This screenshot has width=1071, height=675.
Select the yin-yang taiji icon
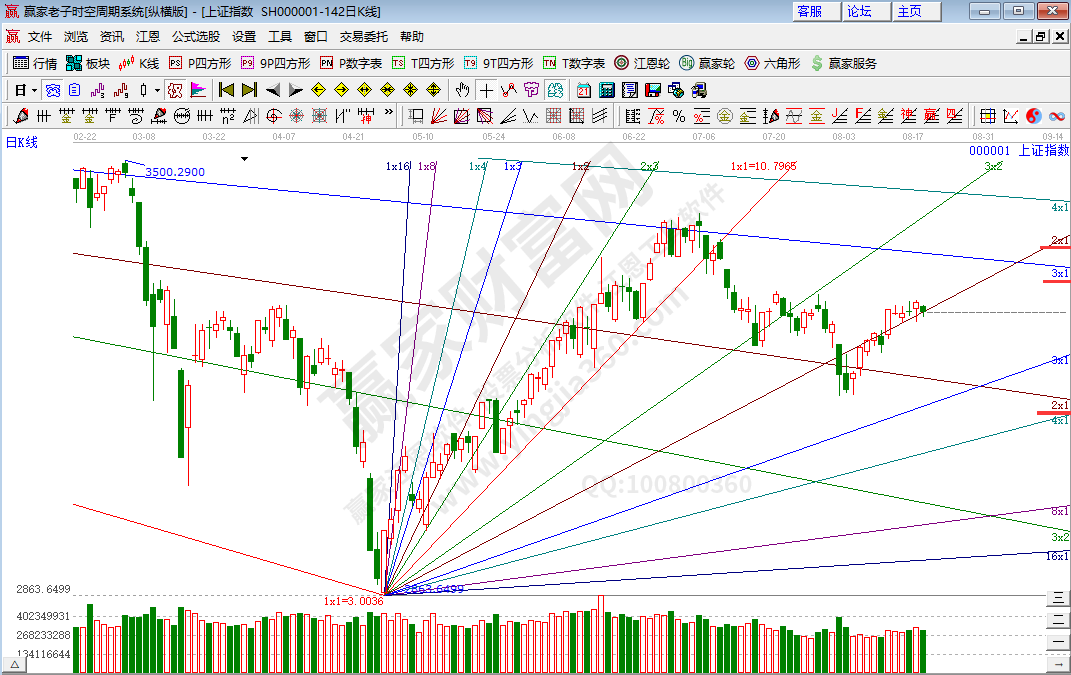(1034, 115)
